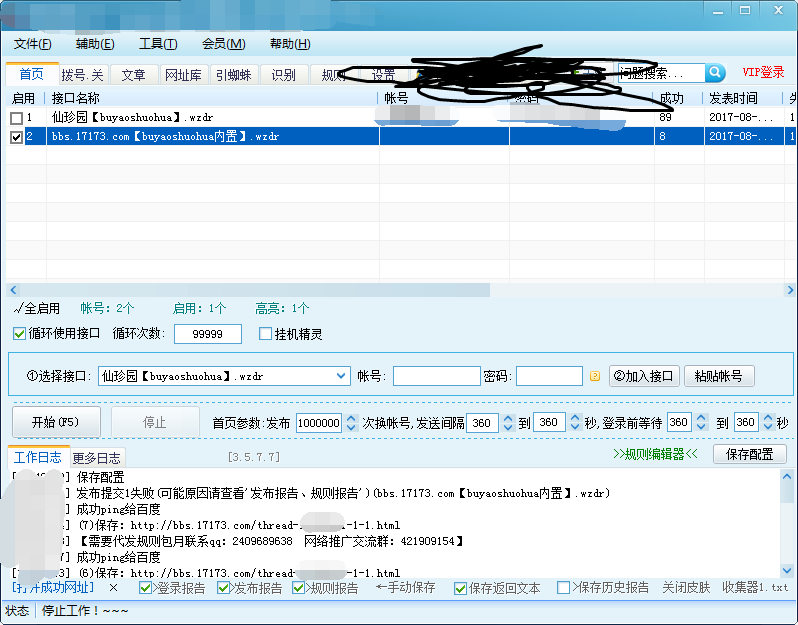
Task: Click the 发布 count field 1000000
Action: (x=319, y=423)
